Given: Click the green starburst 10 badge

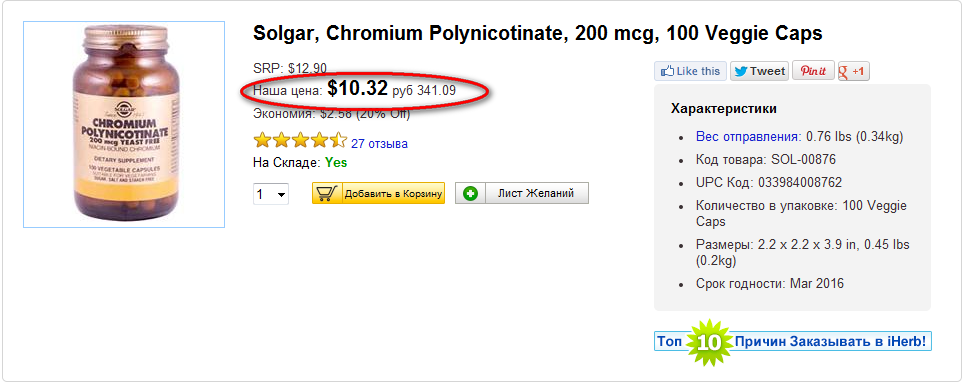Looking at the screenshot, I should [x=709, y=342].
